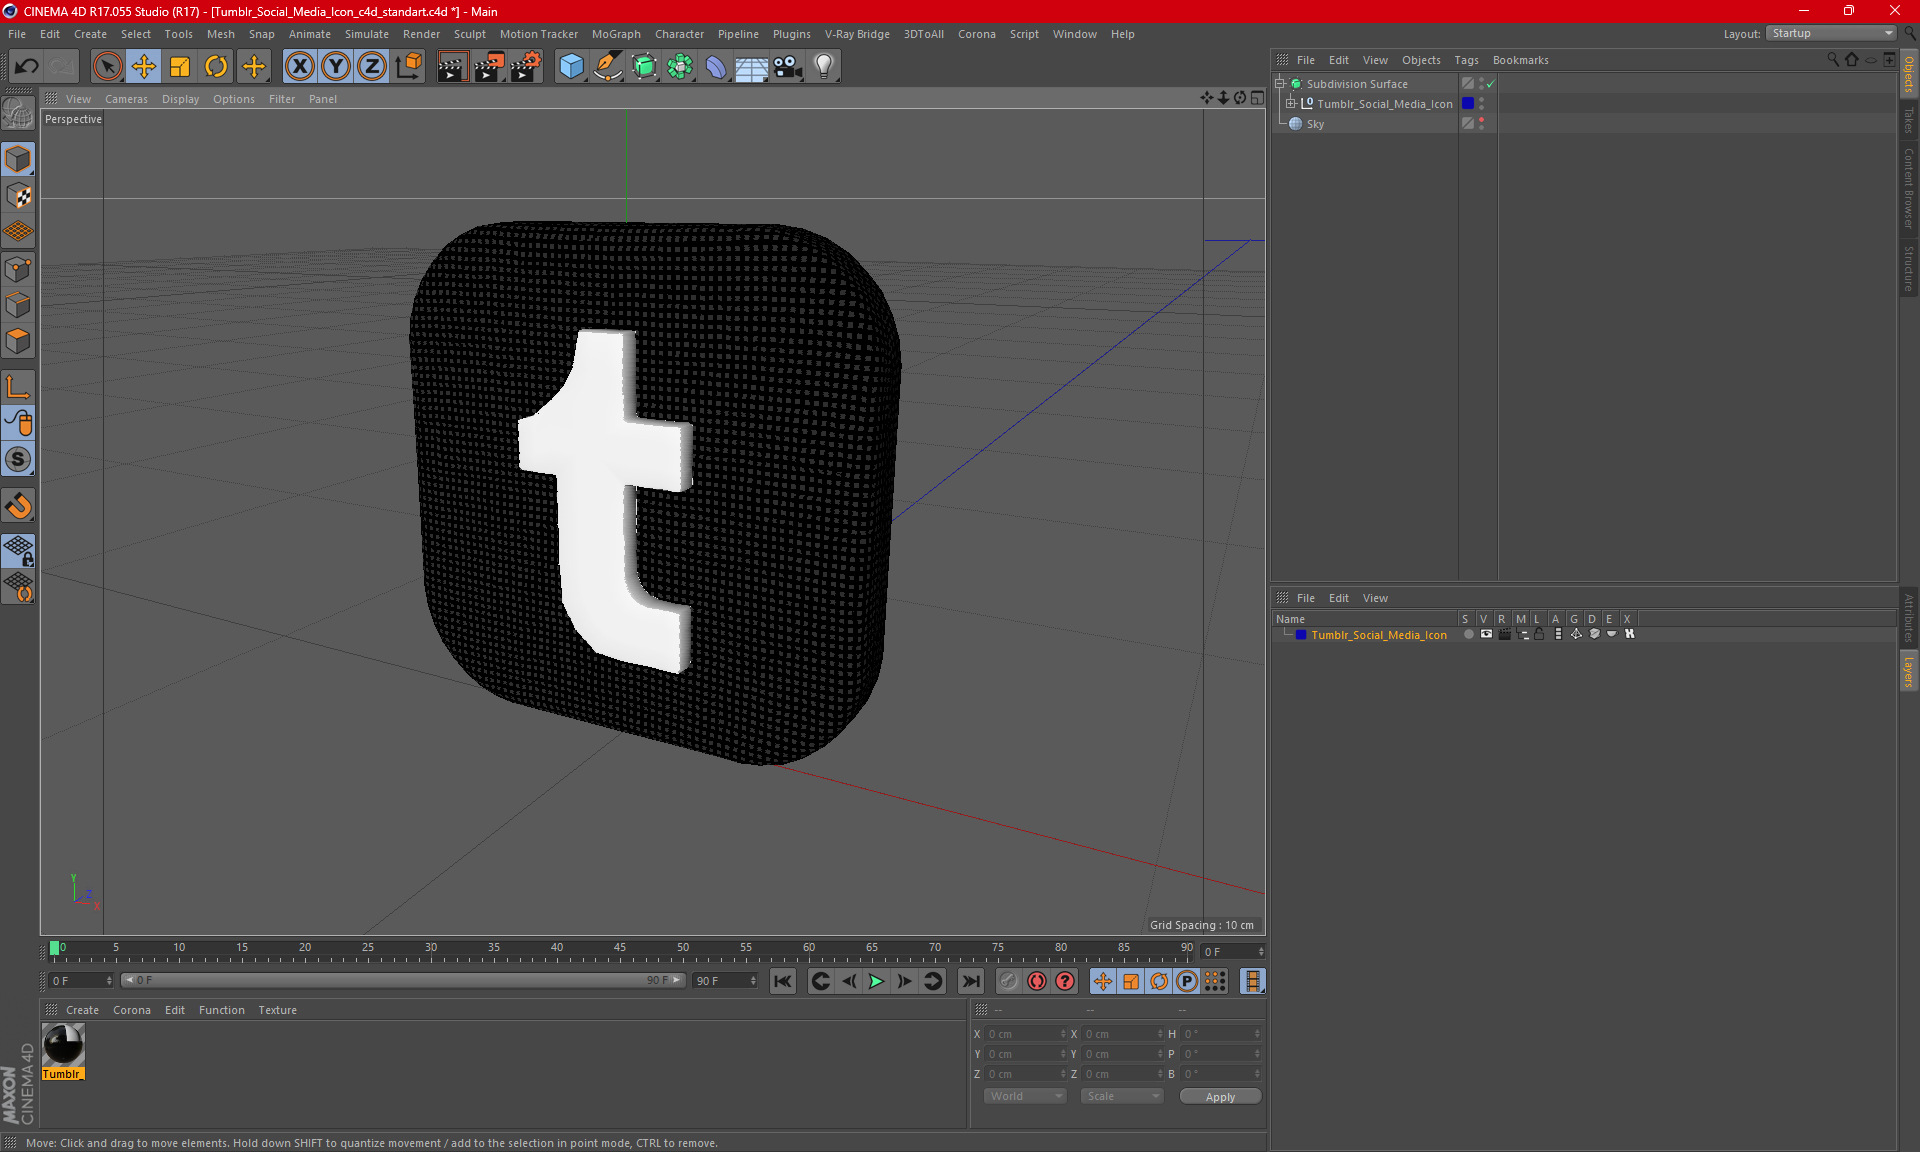1920x1152 pixels.
Task: Toggle layer Solo for Tumblr_Social_Media_Icon
Action: click(x=1468, y=634)
